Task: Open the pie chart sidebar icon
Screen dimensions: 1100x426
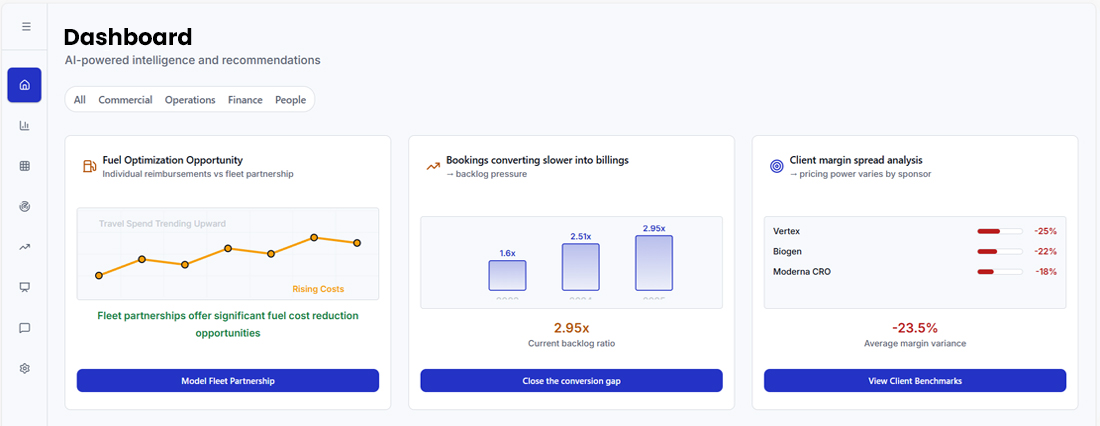Action: click(x=24, y=206)
